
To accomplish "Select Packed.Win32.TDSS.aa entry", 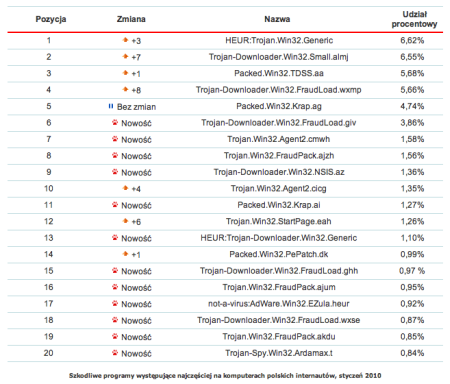I will [x=279, y=73].
